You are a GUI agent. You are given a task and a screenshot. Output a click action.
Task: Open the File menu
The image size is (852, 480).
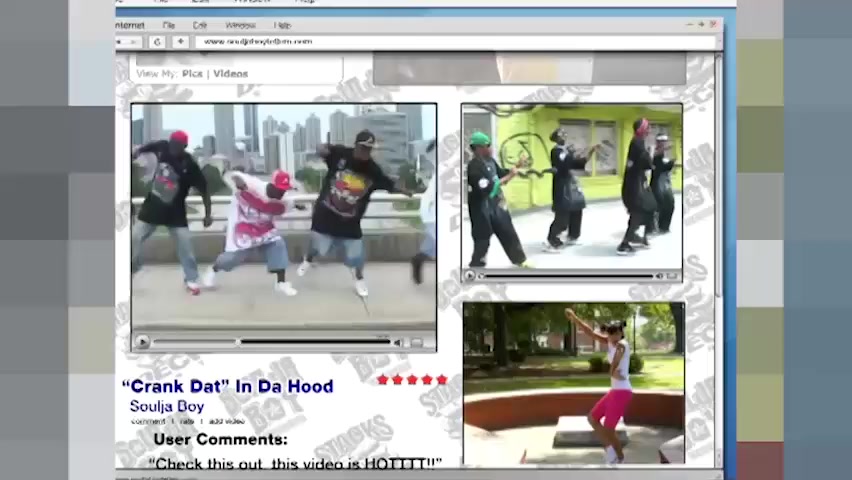168,26
